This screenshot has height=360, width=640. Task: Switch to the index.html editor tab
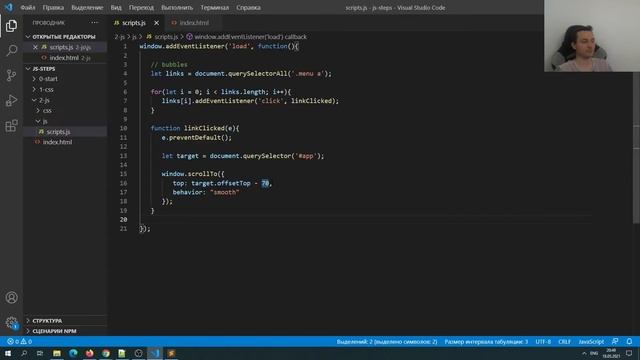point(193,23)
